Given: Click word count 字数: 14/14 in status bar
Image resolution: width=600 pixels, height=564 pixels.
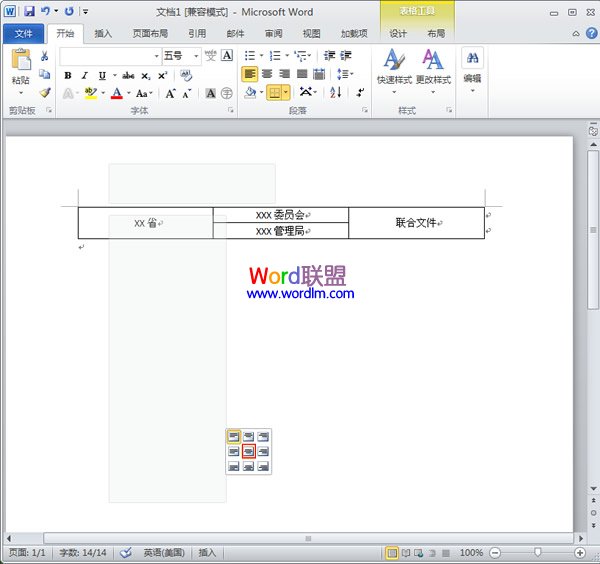Looking at the screenshot, I should pos(83,553).
